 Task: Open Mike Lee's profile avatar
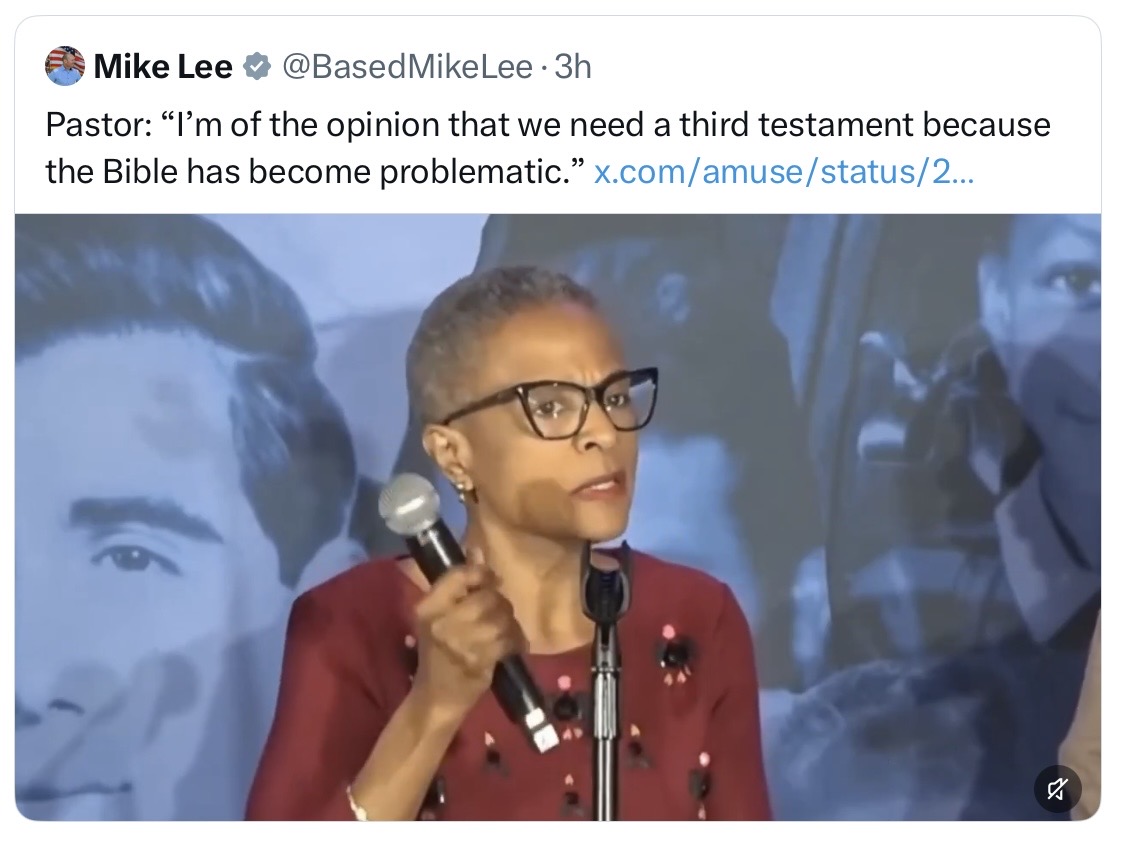[x=65, y=67]
